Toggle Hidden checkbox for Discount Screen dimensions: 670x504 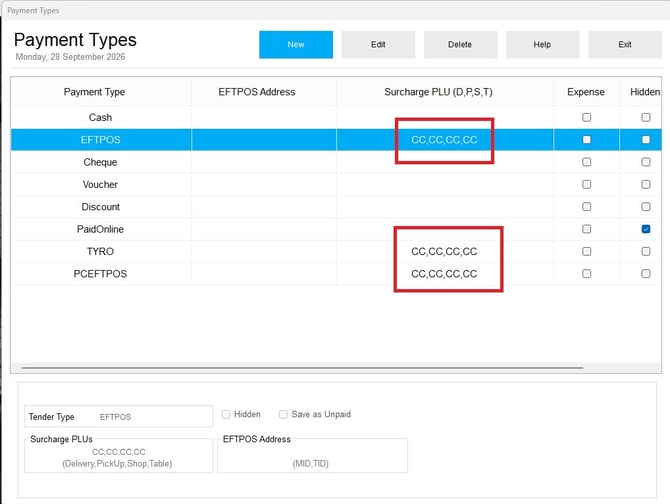click(646, 207)
